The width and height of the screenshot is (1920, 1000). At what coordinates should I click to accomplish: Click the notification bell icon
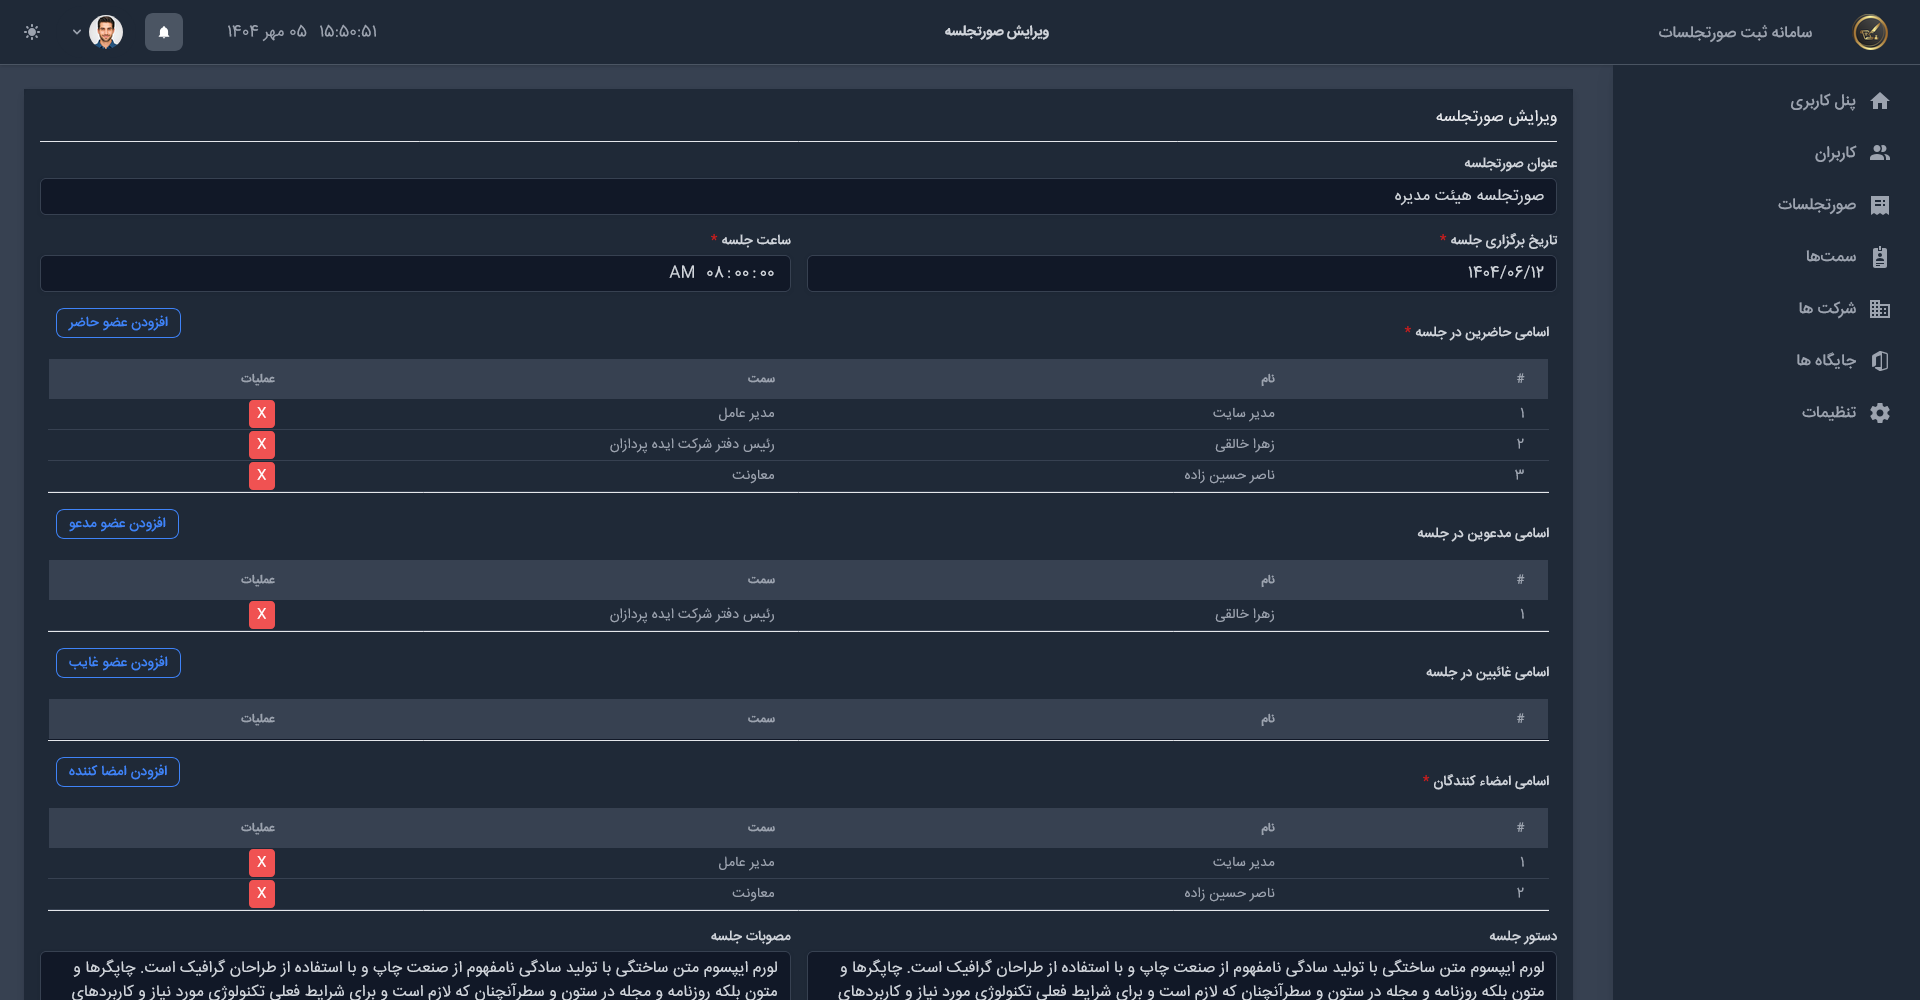click(164, 32)
